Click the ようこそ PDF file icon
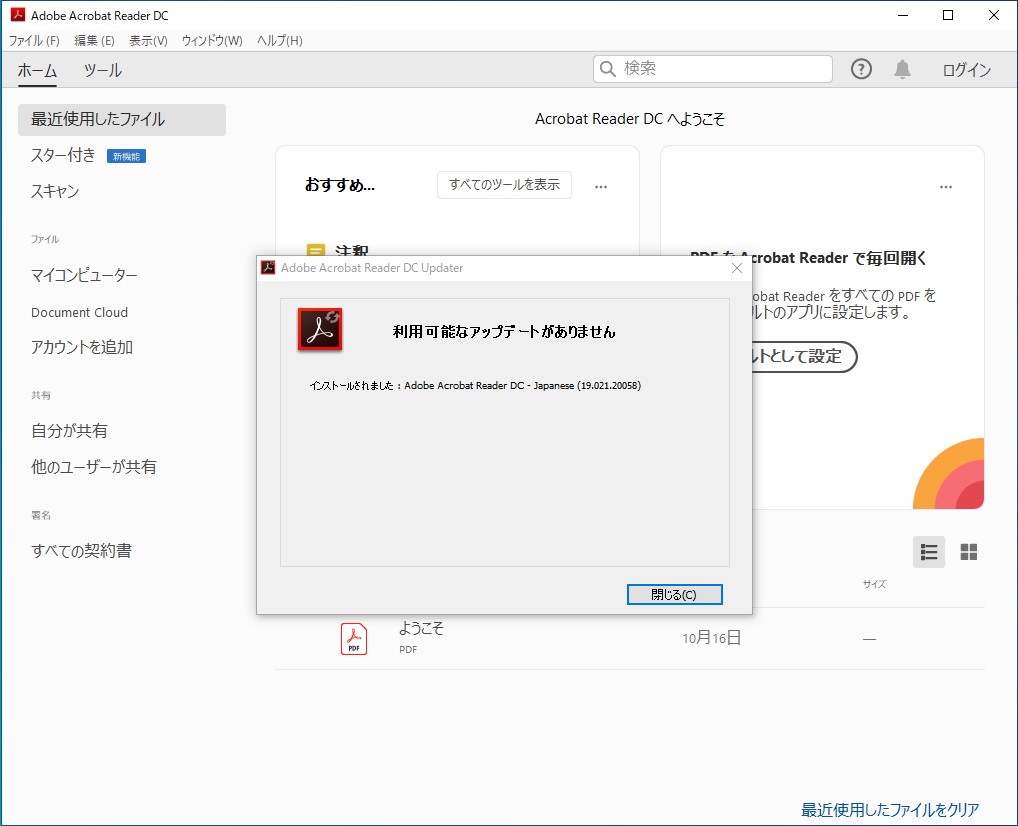The width and height of the screenshot is (1018, 826). pos(353,638)
